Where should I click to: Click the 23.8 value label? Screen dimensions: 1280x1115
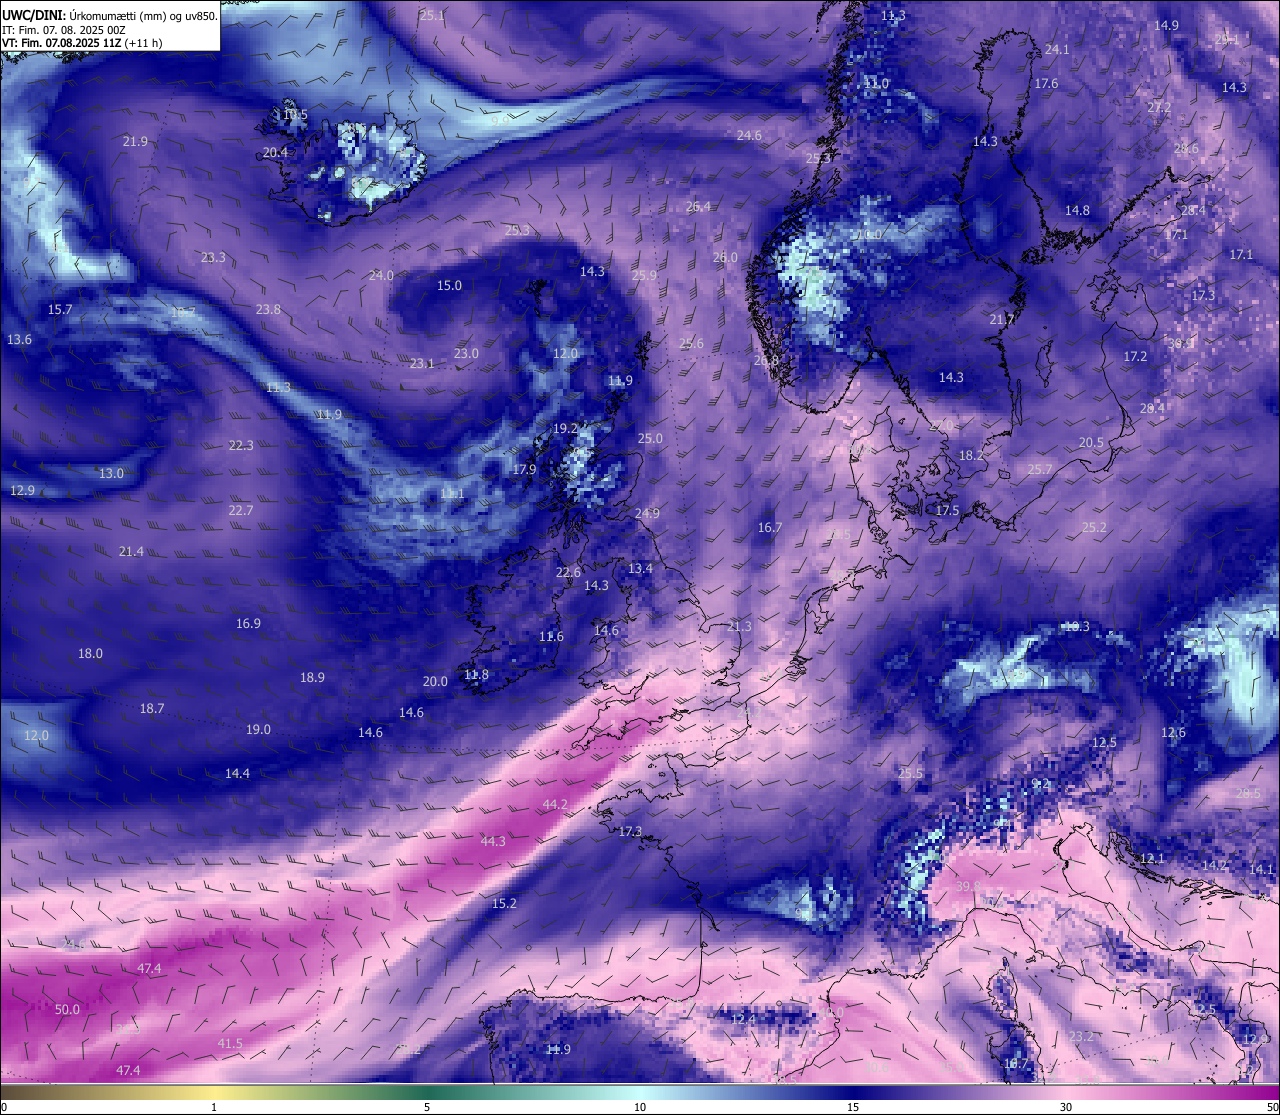click(268, 310)
